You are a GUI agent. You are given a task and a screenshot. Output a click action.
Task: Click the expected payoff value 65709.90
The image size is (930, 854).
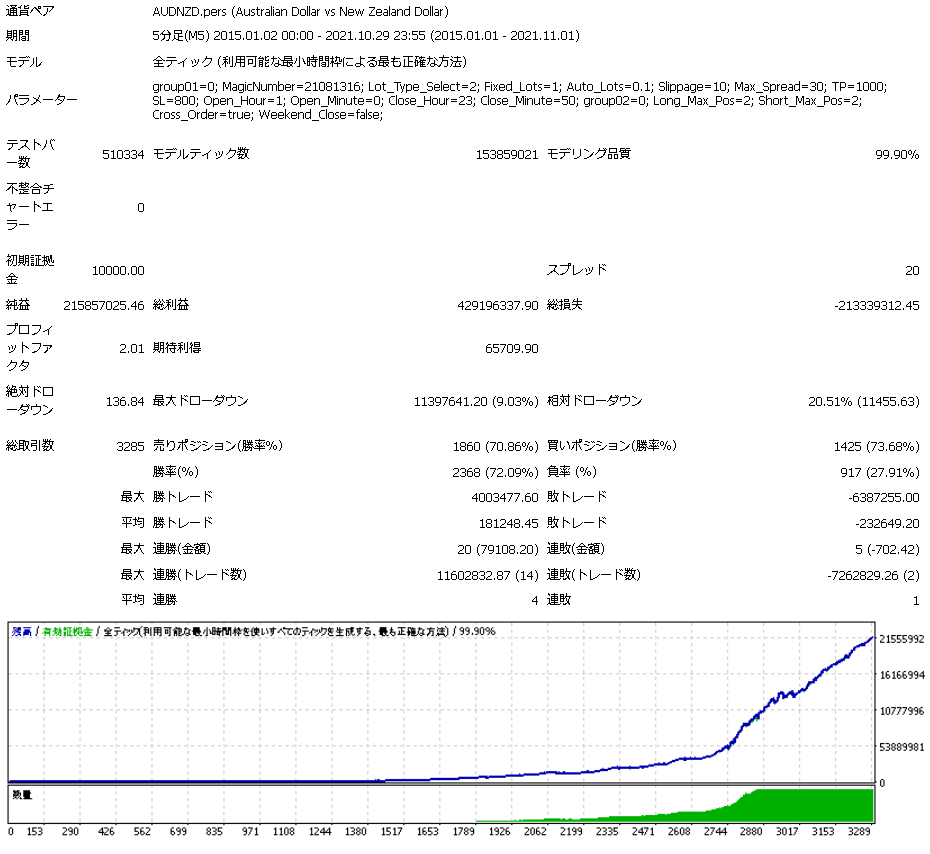point(511,349)
